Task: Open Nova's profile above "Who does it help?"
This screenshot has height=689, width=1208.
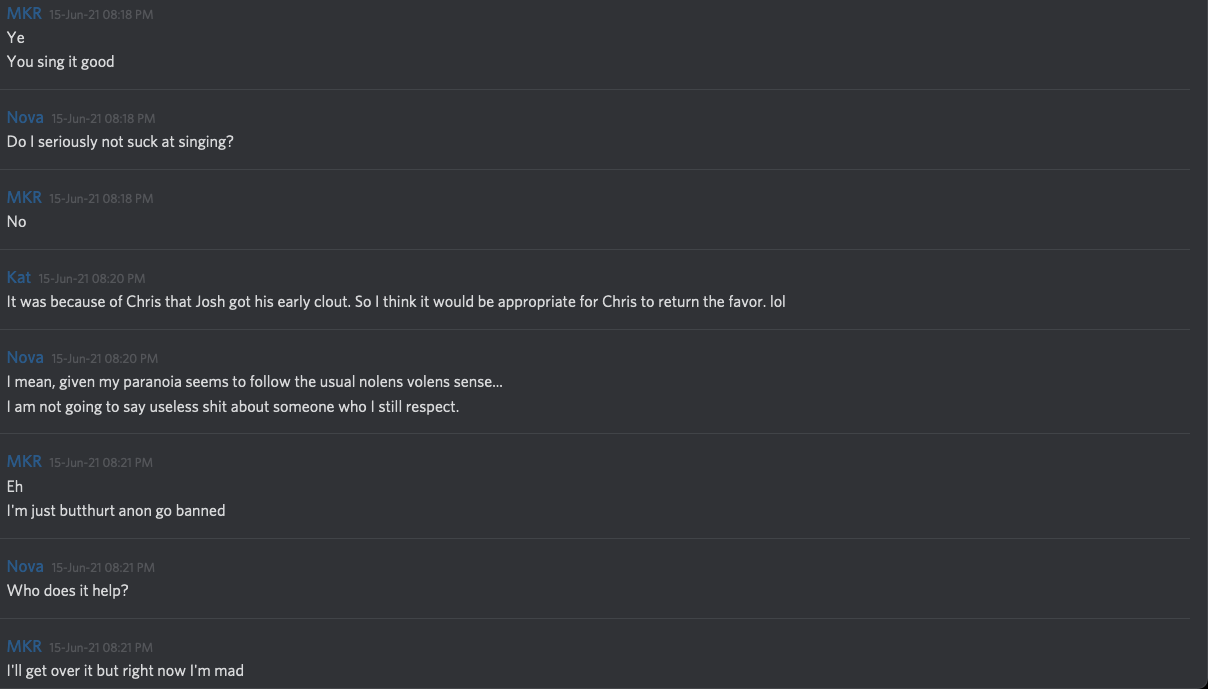Action: (x=25, y=566)
